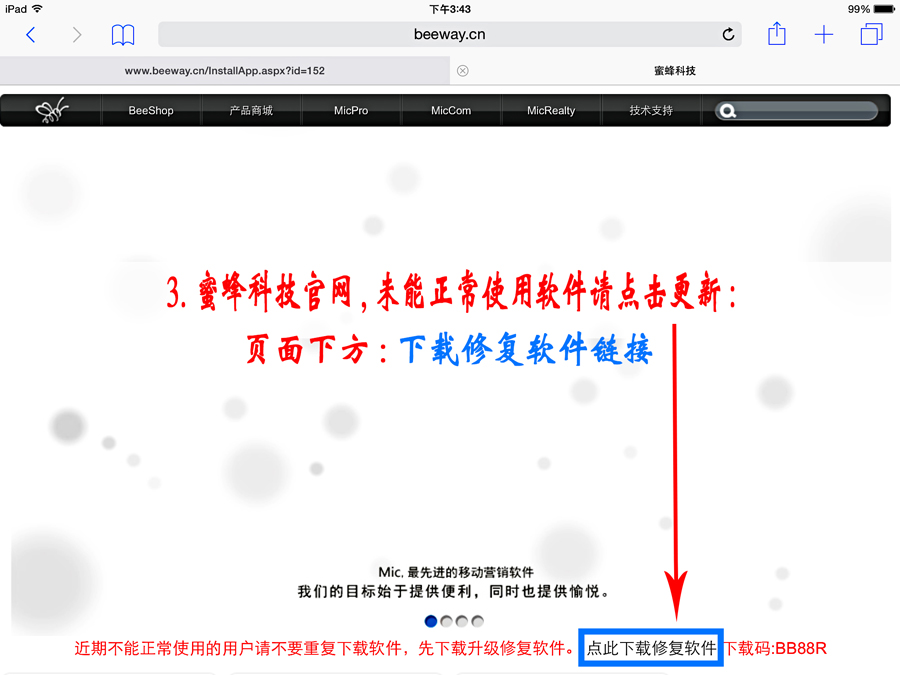Click the 点此下载修复软件 link
This screenshot has height=675, width=900.
point(651,648)
